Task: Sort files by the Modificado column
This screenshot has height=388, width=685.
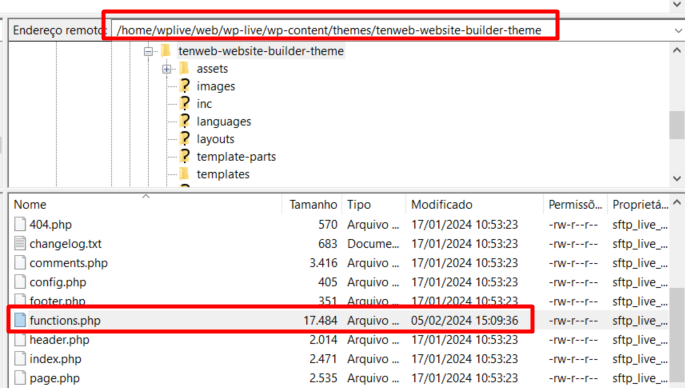Action: point(474,204)
